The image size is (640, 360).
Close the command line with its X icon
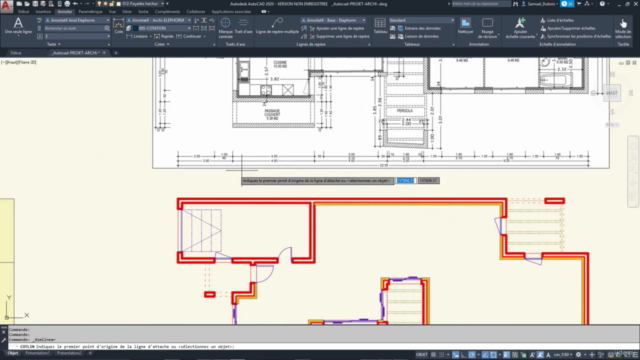click(x=4, y=332)
